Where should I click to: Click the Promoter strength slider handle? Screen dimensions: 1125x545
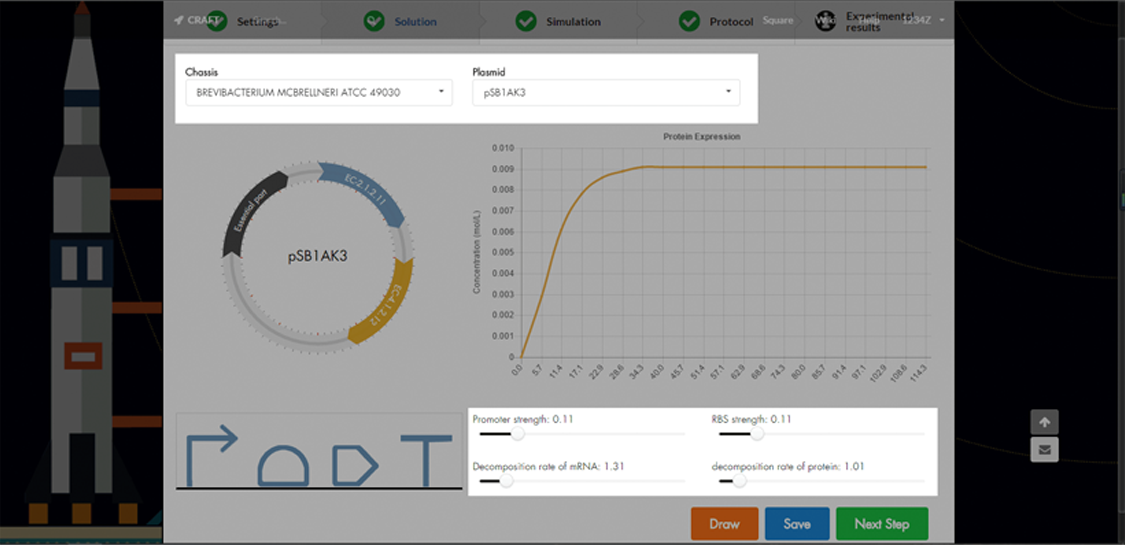(518, 434)
